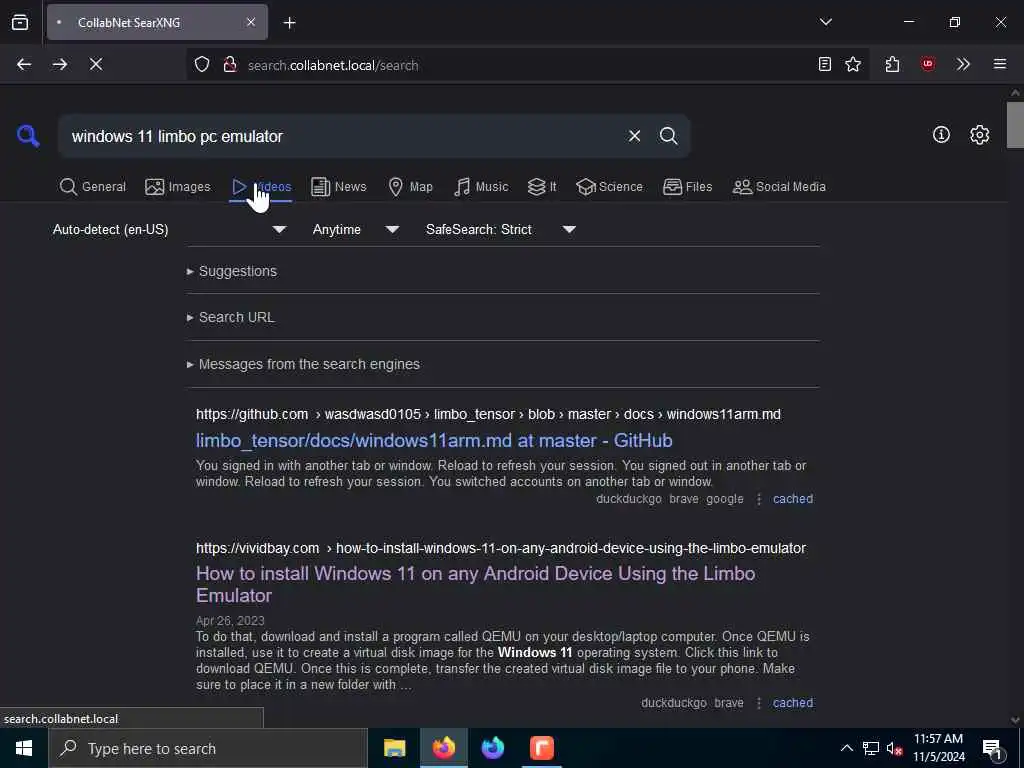Open SafeSearch: Strict dropdown

500,229
